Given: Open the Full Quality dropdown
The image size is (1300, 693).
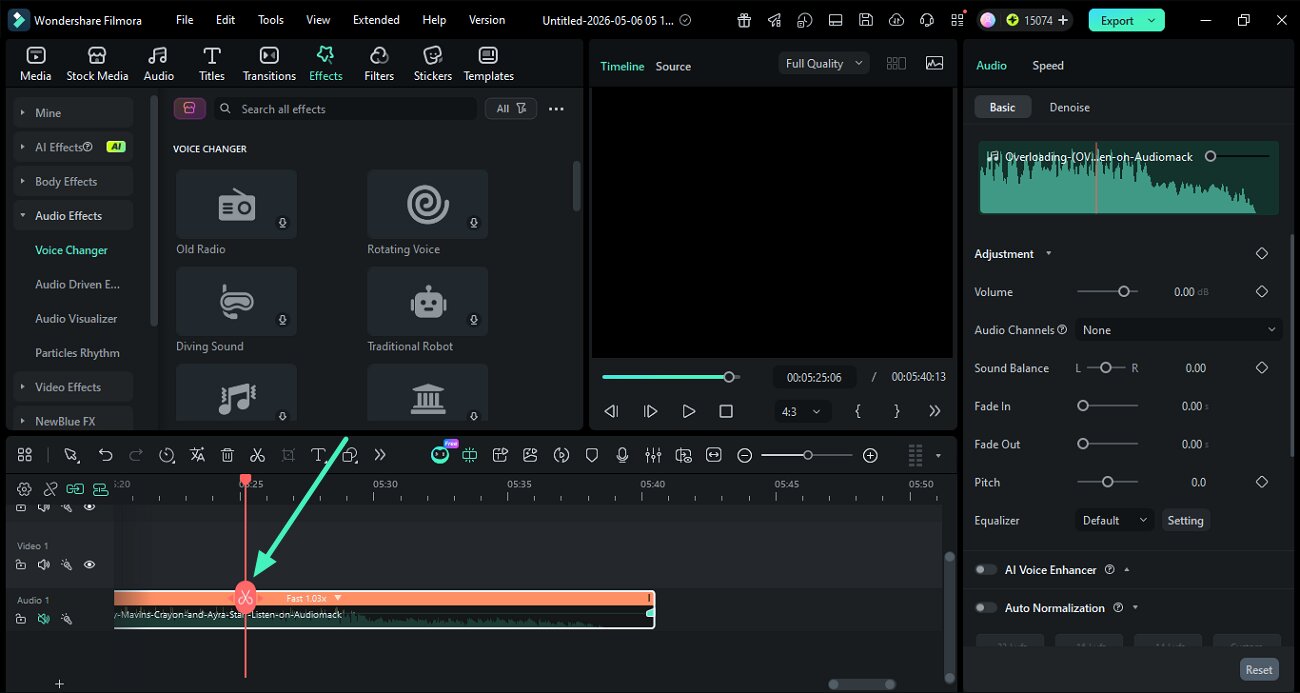Looking at the screenshot, I should pyautogui.click(x=823, y=63).
